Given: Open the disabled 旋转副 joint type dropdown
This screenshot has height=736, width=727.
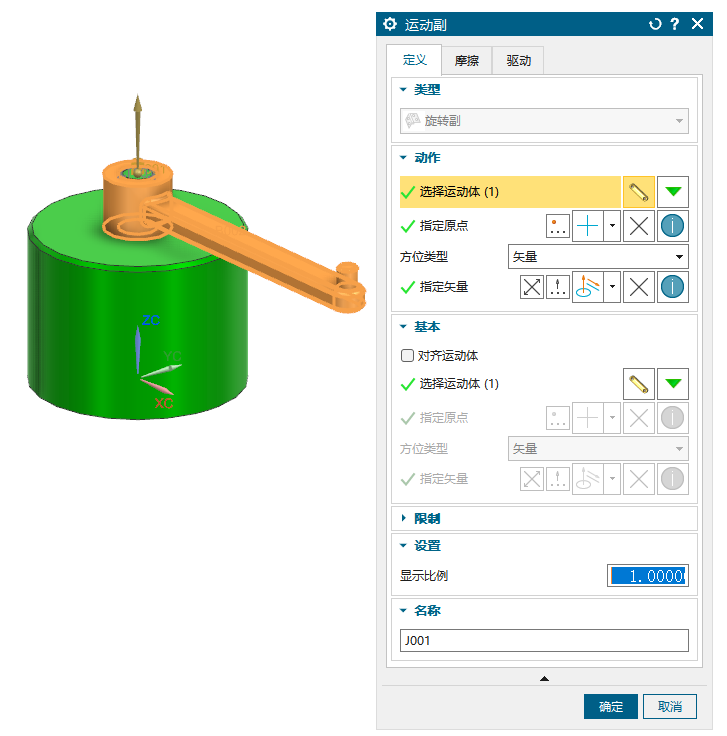Looking at the screenshot, I should pos(544,121).
